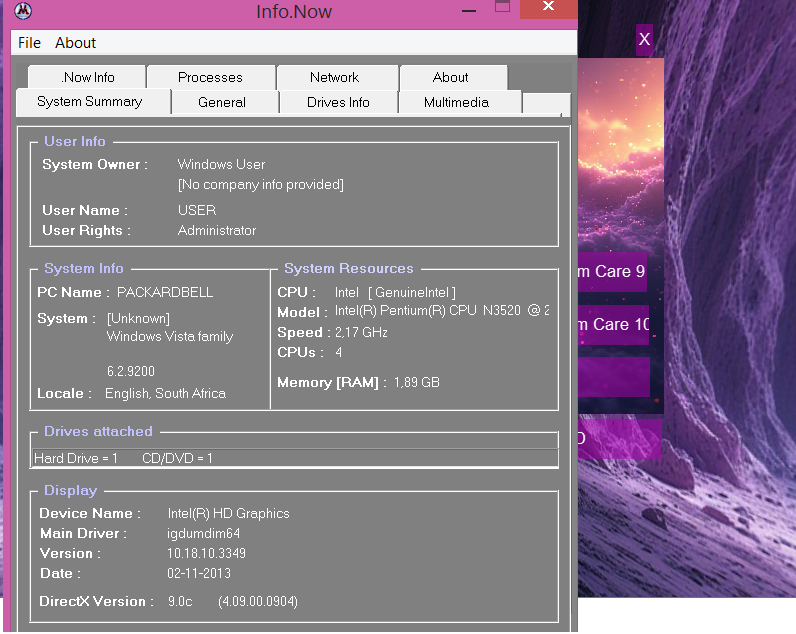This screenshot has height=634, width=796.
Task: Click the '1,89 GB' memory value
Action: [x=417, y=382]
